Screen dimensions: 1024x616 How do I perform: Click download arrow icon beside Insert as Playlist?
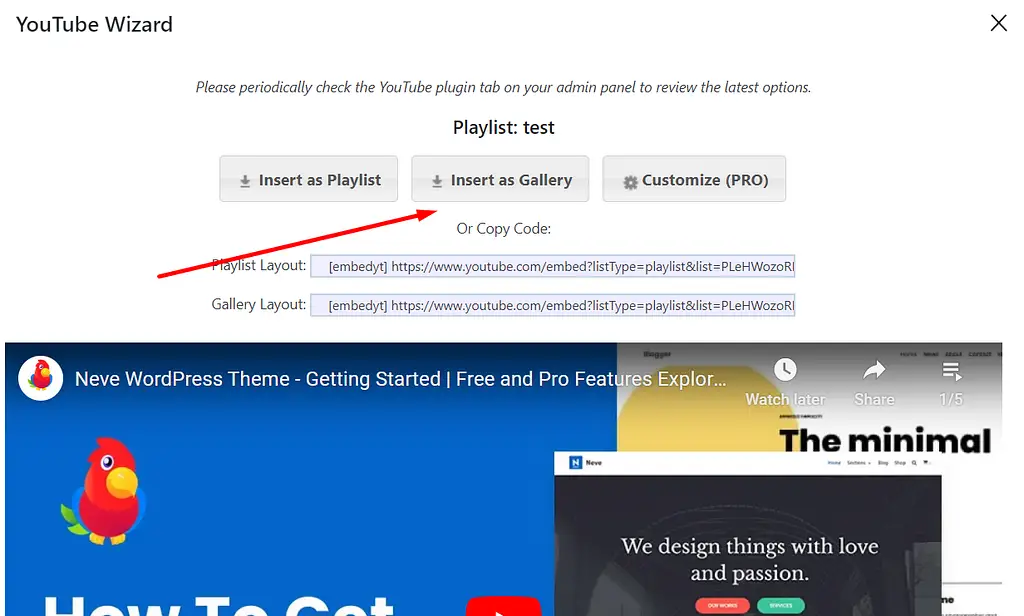click(x=245, y=181)
